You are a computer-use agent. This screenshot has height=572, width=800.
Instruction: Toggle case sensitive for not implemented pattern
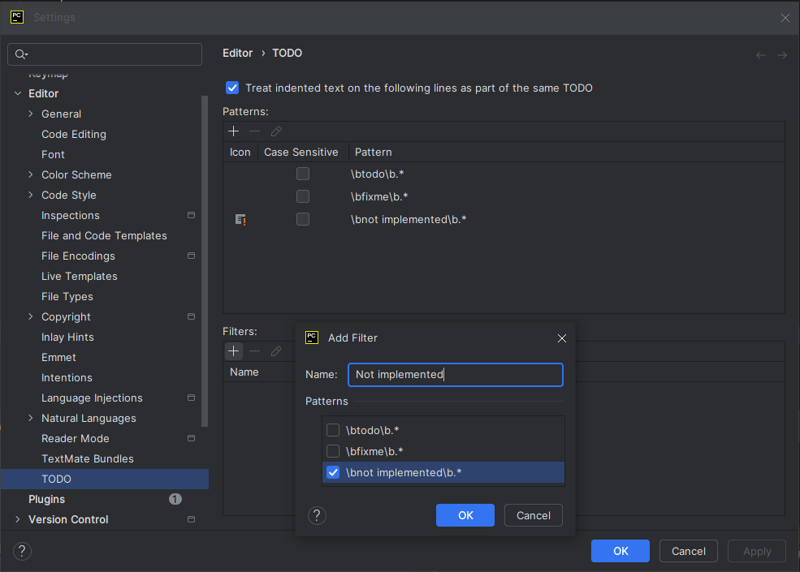(303, 219)
